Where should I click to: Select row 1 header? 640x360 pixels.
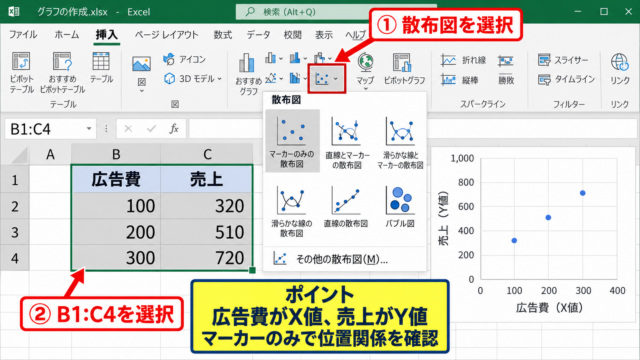(x=15, y=180)
